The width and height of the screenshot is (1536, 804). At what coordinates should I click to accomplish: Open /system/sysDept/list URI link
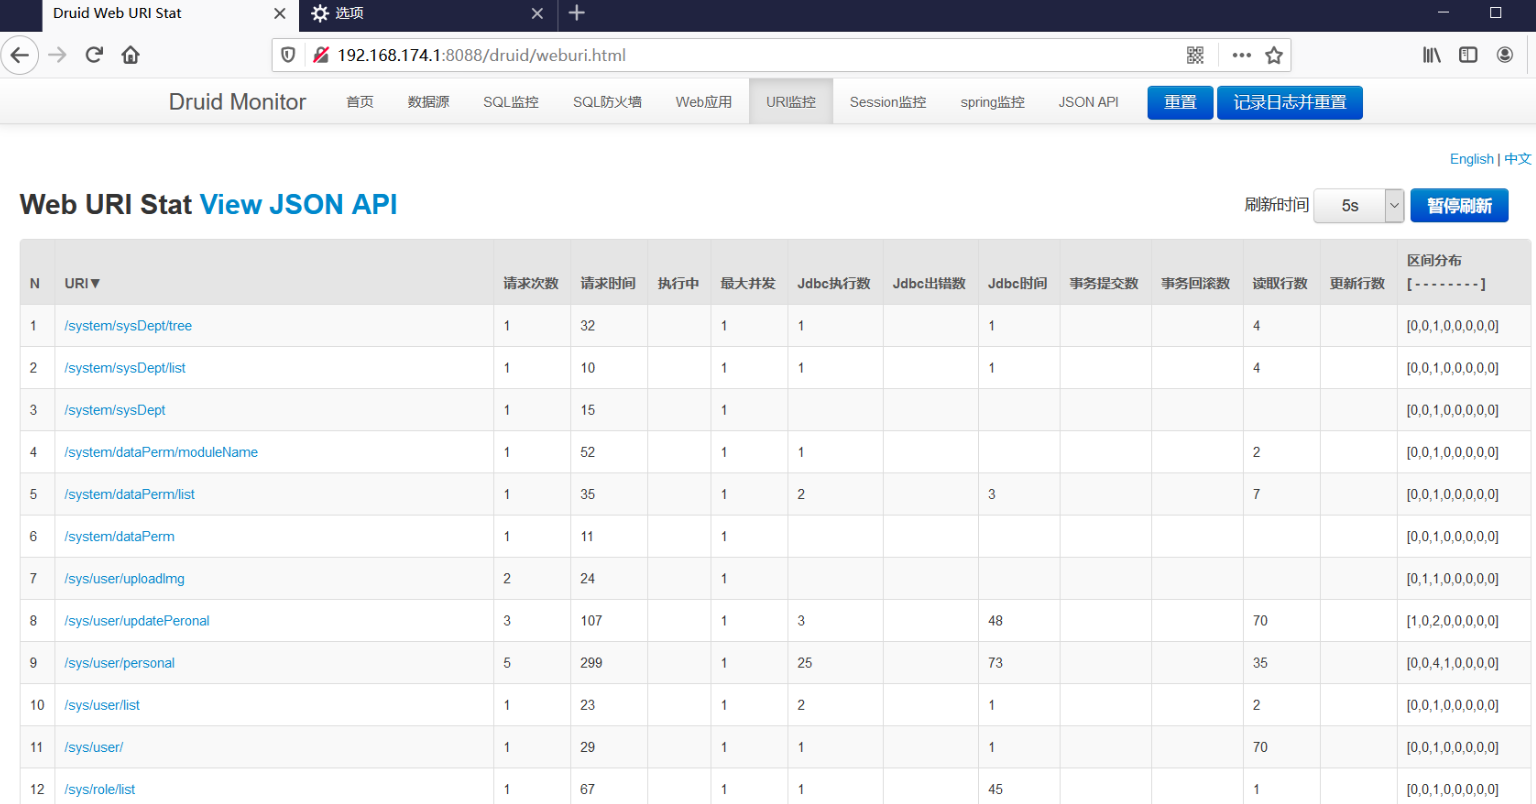point(125,368)
